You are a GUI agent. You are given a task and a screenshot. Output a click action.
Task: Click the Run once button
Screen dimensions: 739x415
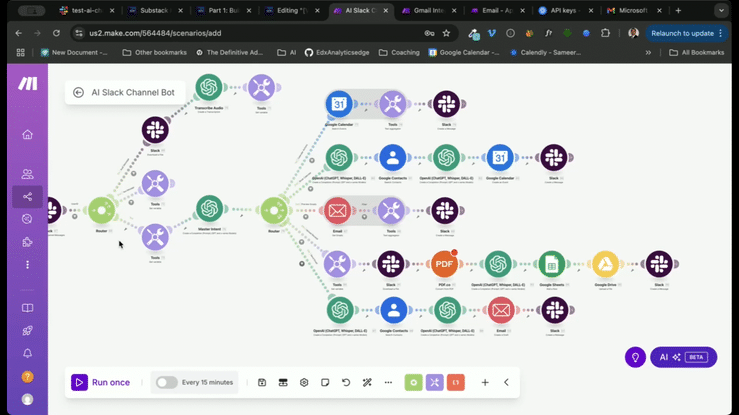[x=101, y=382]
